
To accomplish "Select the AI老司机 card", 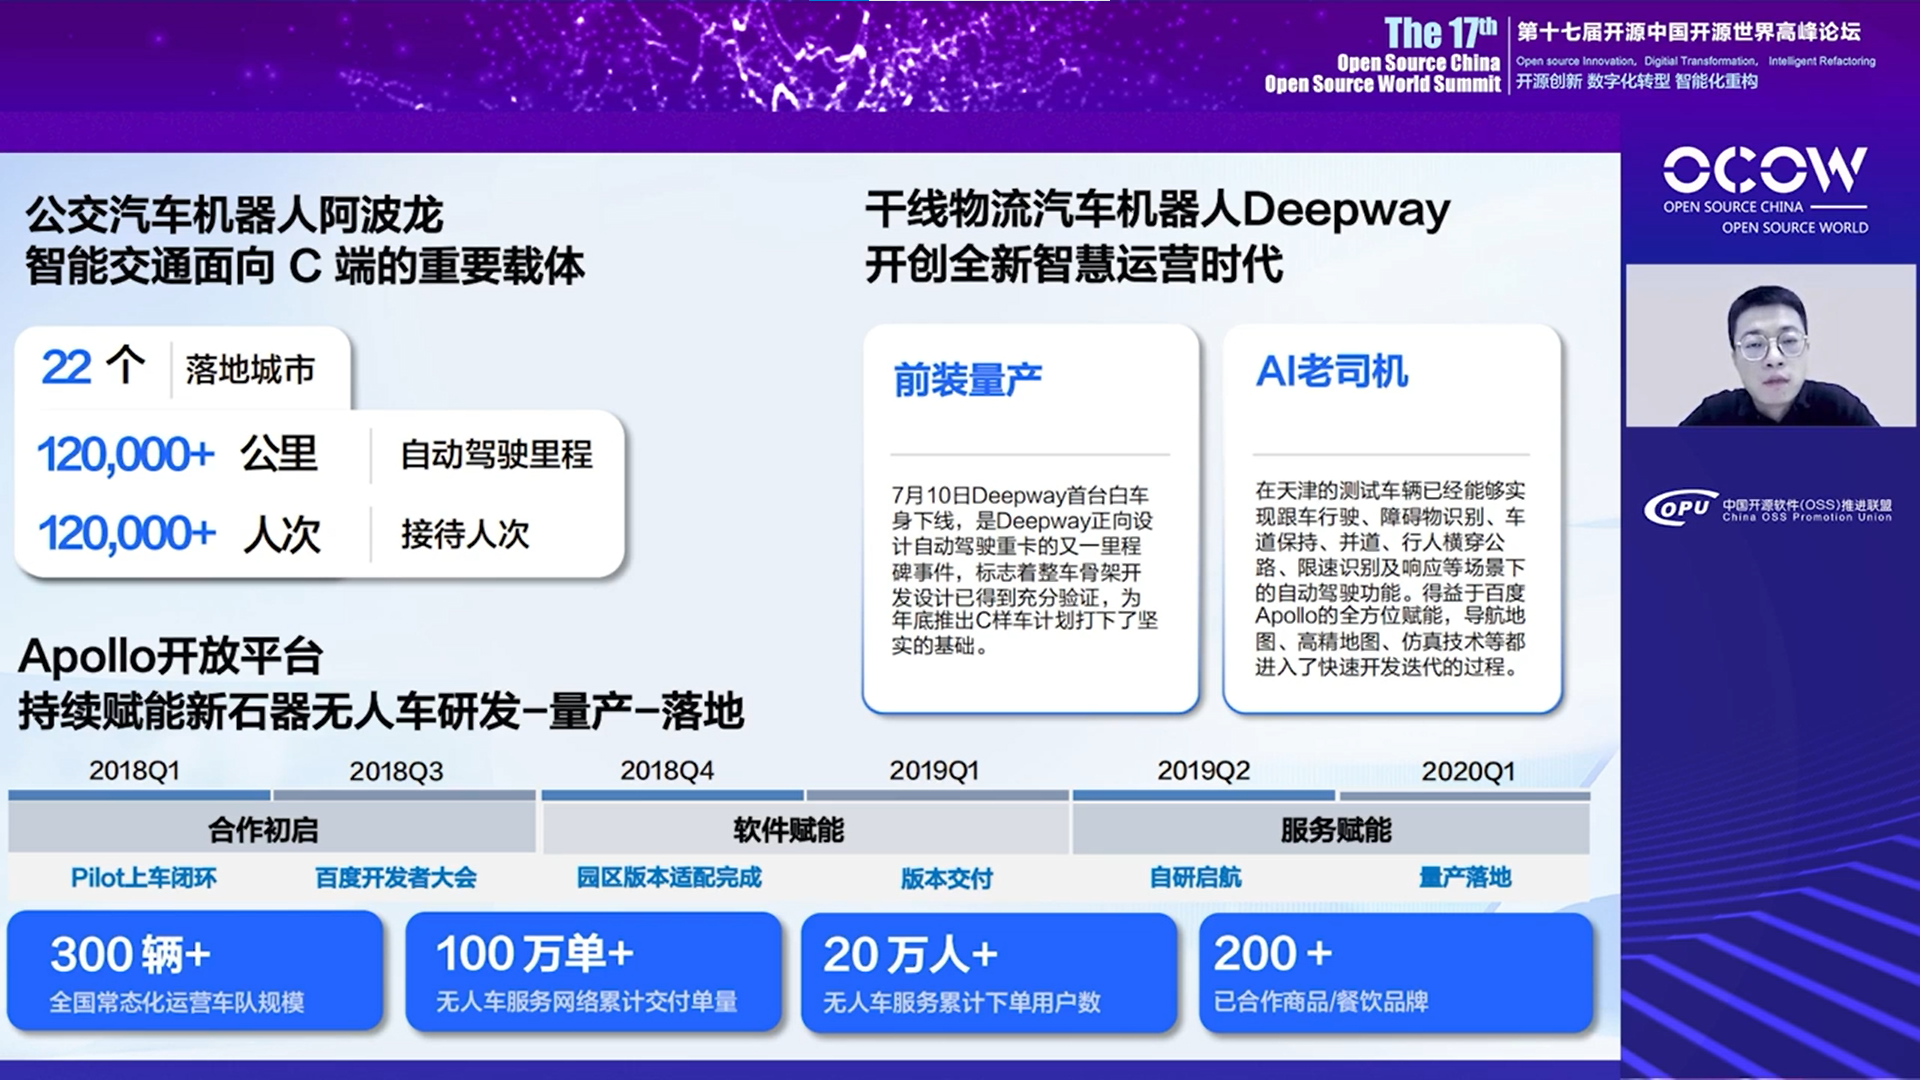I will [1391, 518].
